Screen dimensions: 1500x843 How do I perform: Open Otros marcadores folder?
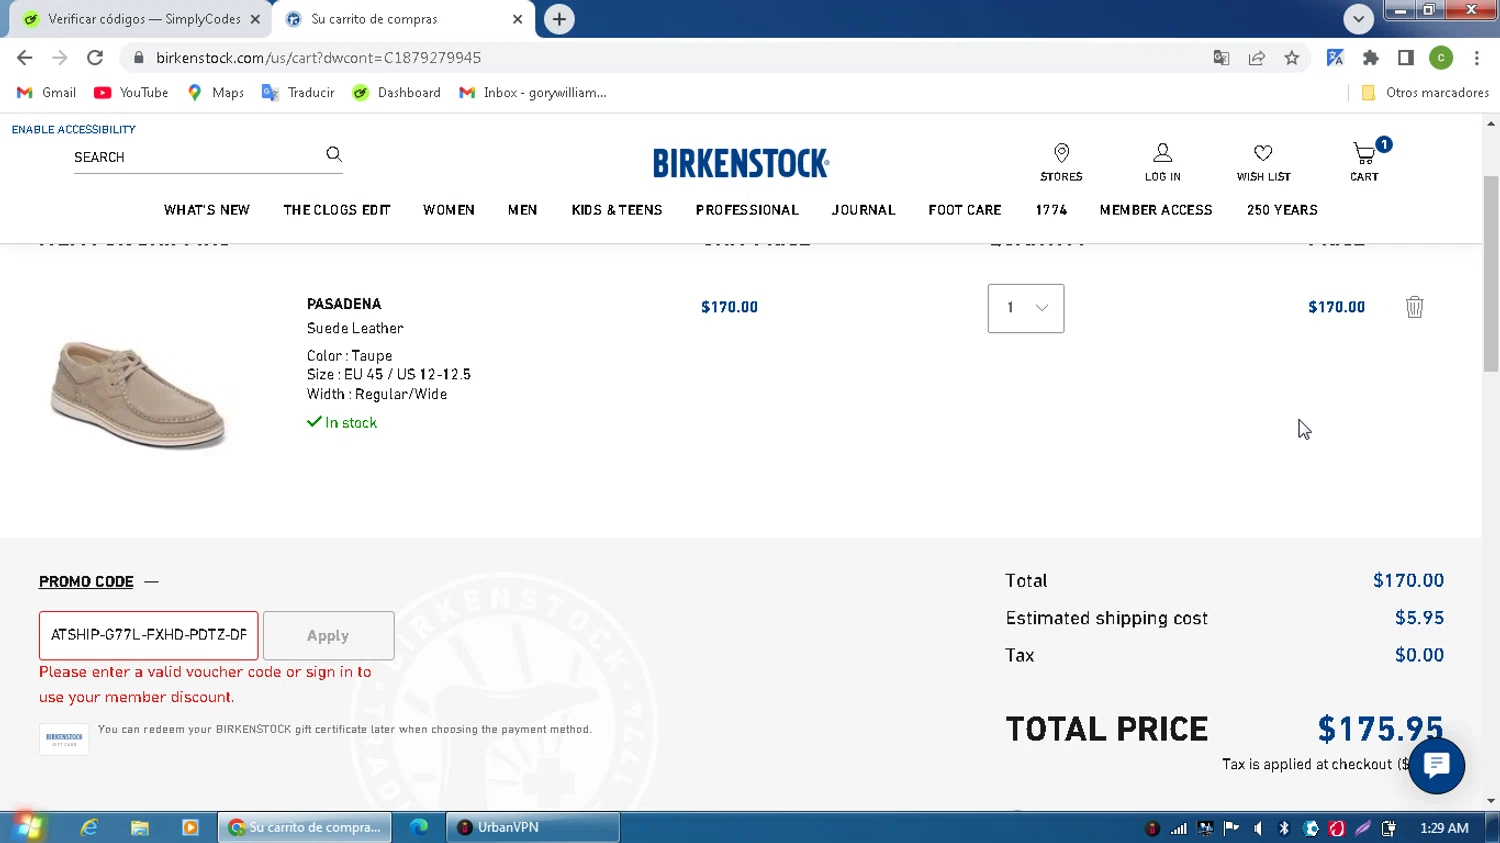click(x=1425, y=92)
